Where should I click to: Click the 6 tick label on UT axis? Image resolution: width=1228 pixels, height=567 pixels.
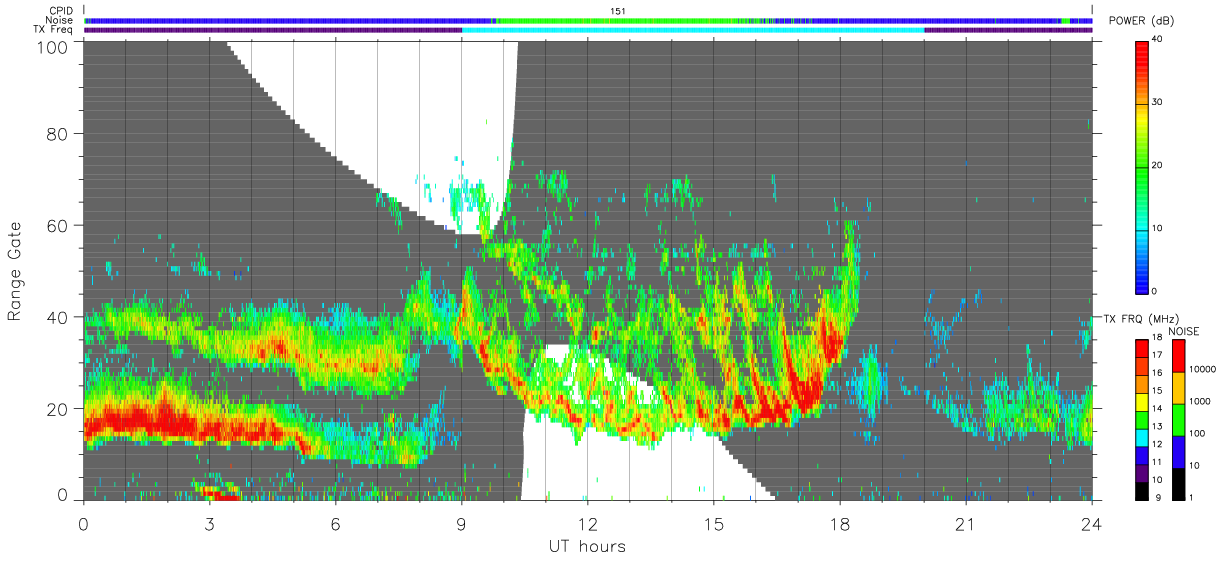(x=335, y=523)
